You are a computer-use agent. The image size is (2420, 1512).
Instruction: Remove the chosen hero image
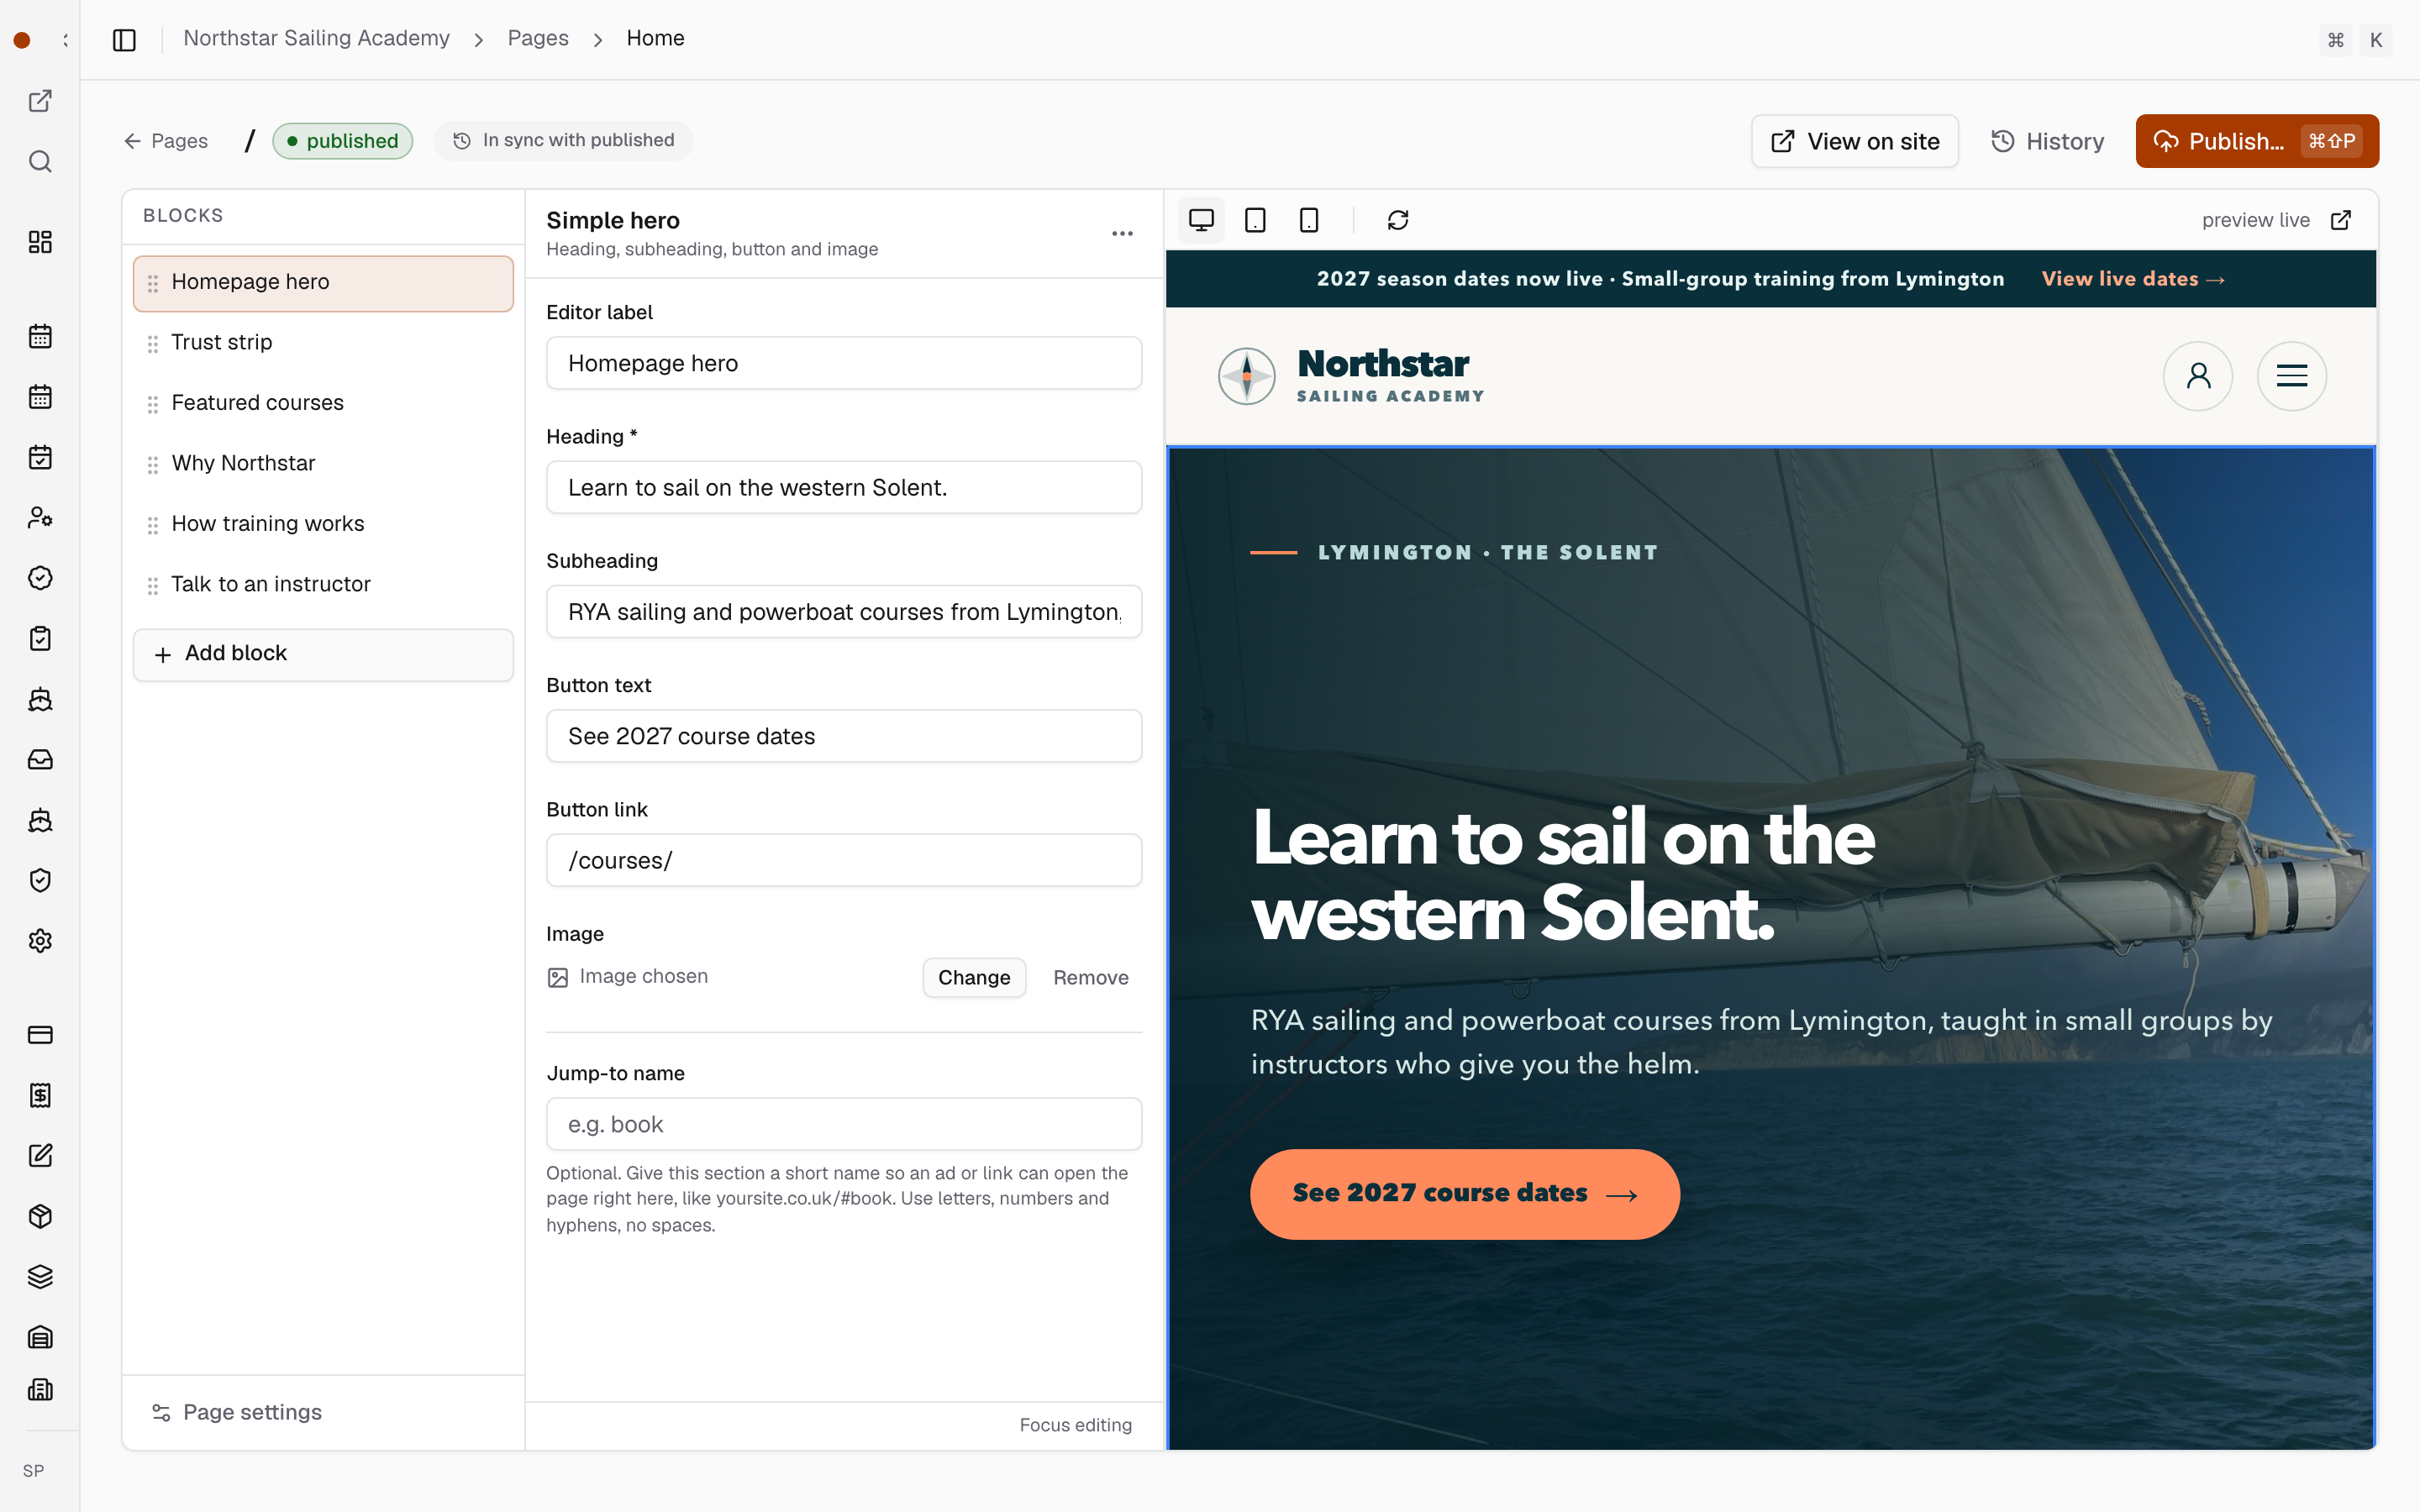pos(1090,977)
